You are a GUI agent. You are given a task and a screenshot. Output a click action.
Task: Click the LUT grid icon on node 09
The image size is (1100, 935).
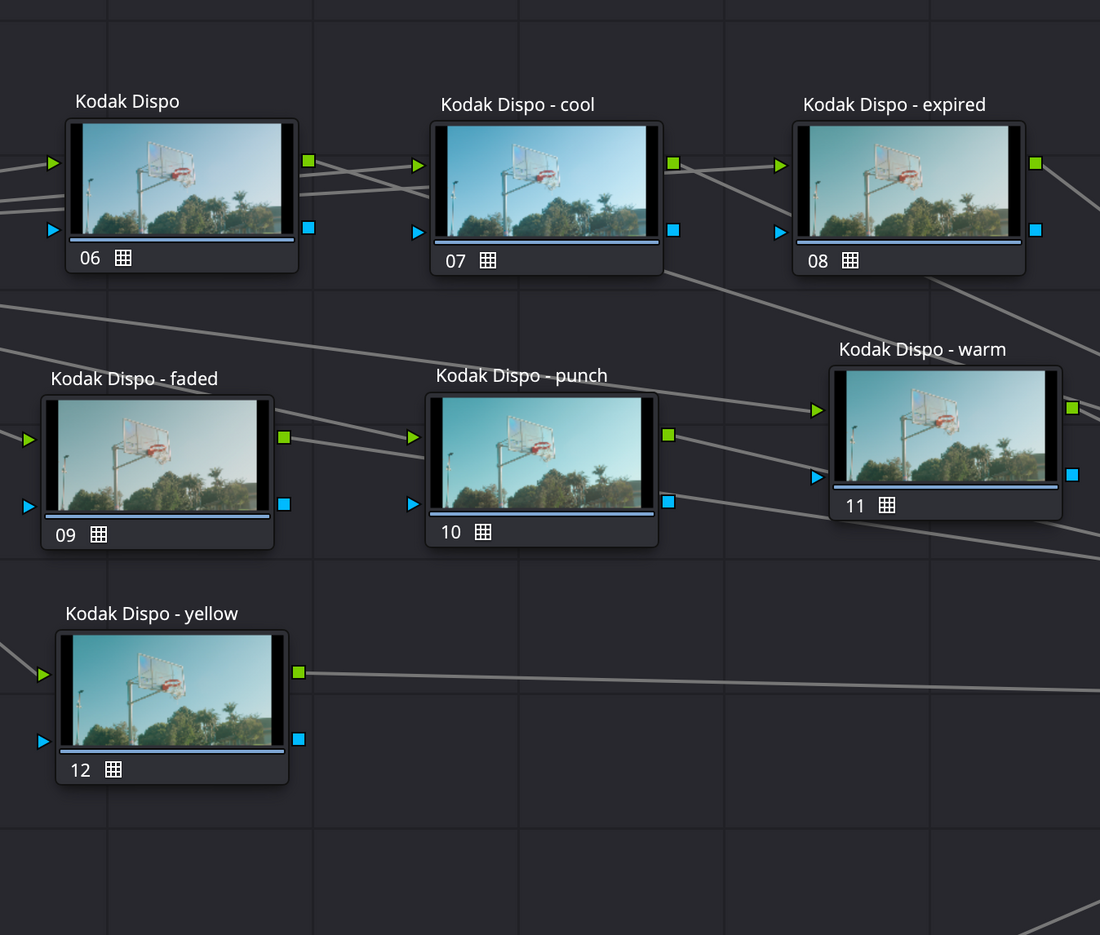click(x=99, y=534)
